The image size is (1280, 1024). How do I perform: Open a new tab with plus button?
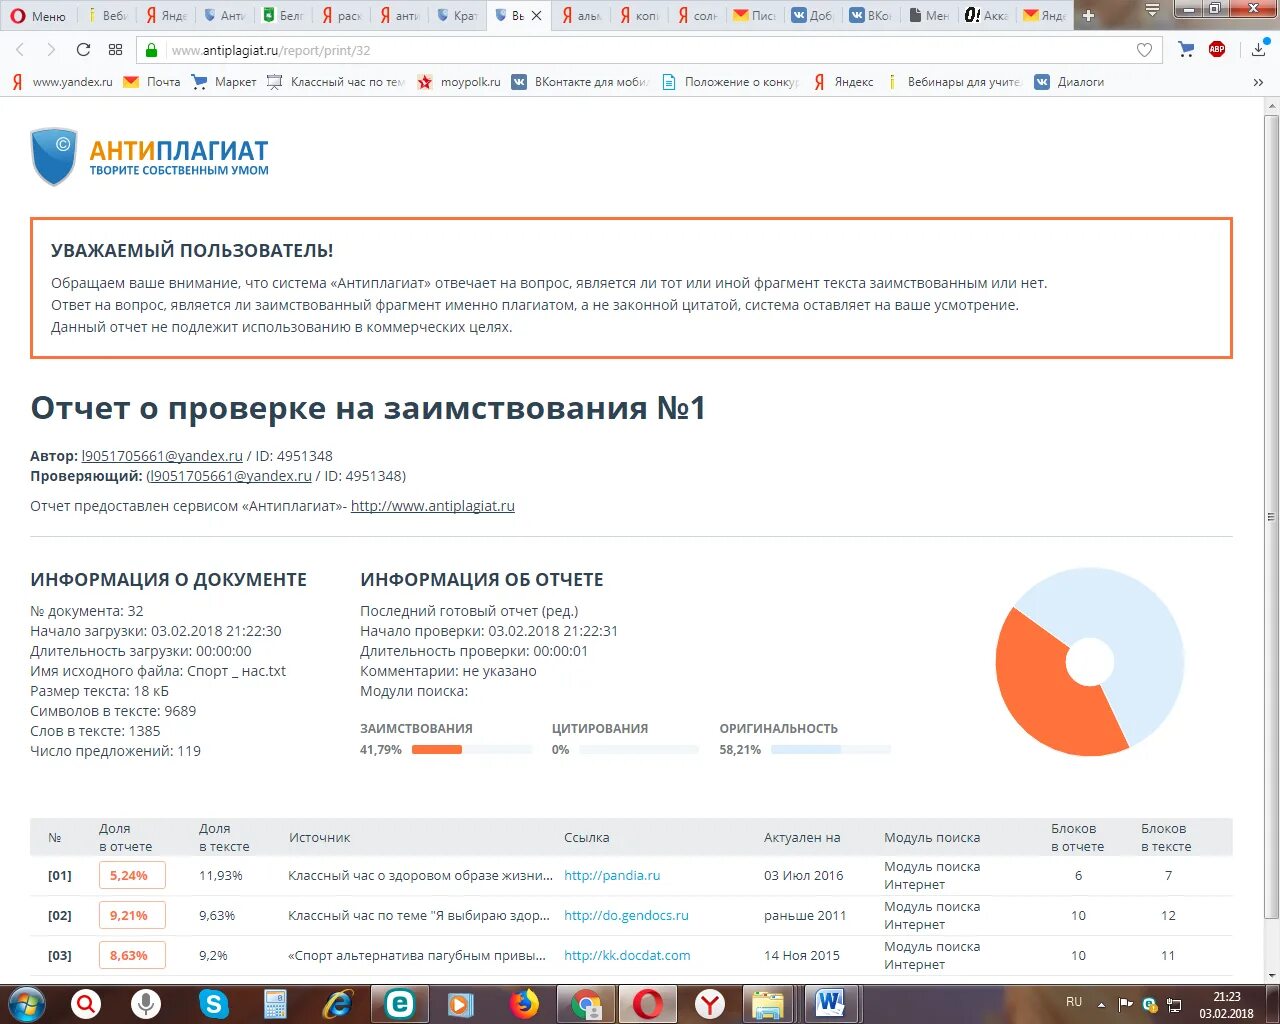pos(1089,15)
